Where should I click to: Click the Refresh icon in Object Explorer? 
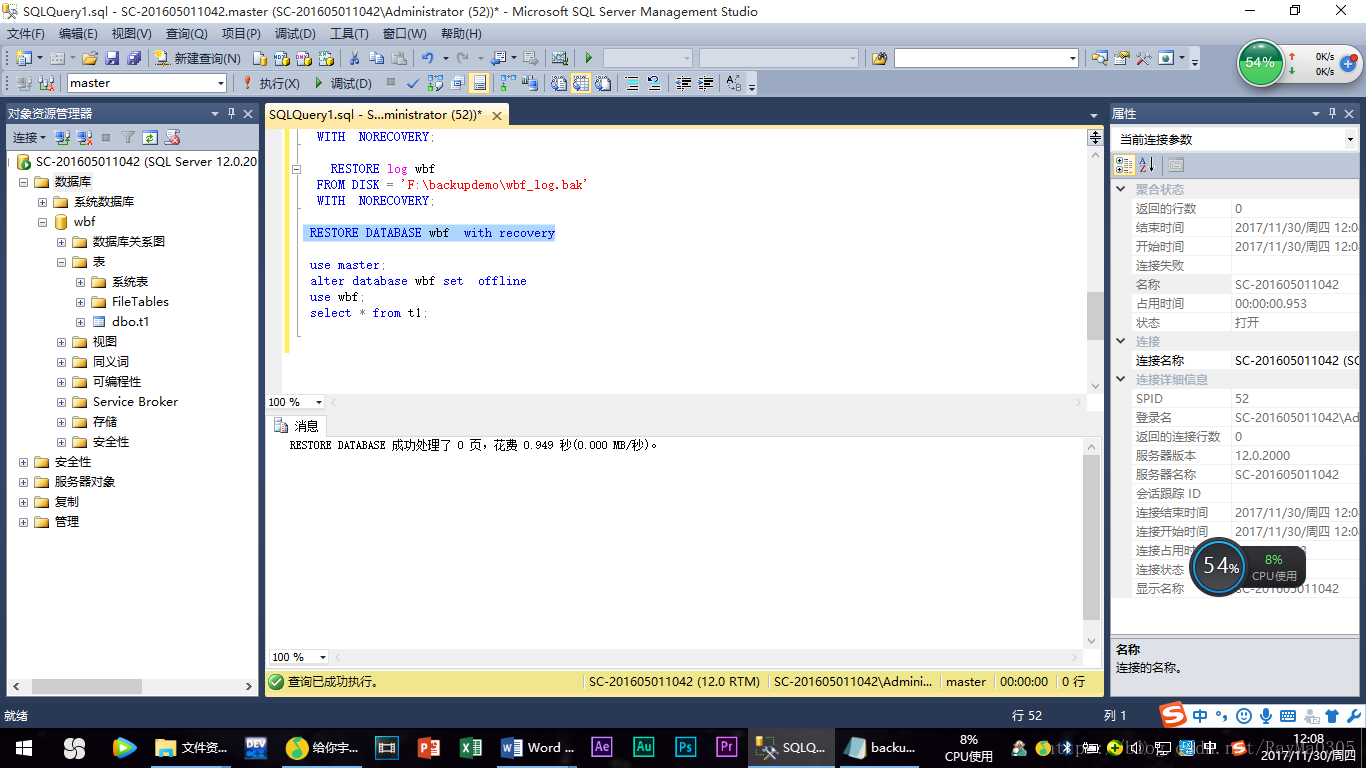click(150, 137)
